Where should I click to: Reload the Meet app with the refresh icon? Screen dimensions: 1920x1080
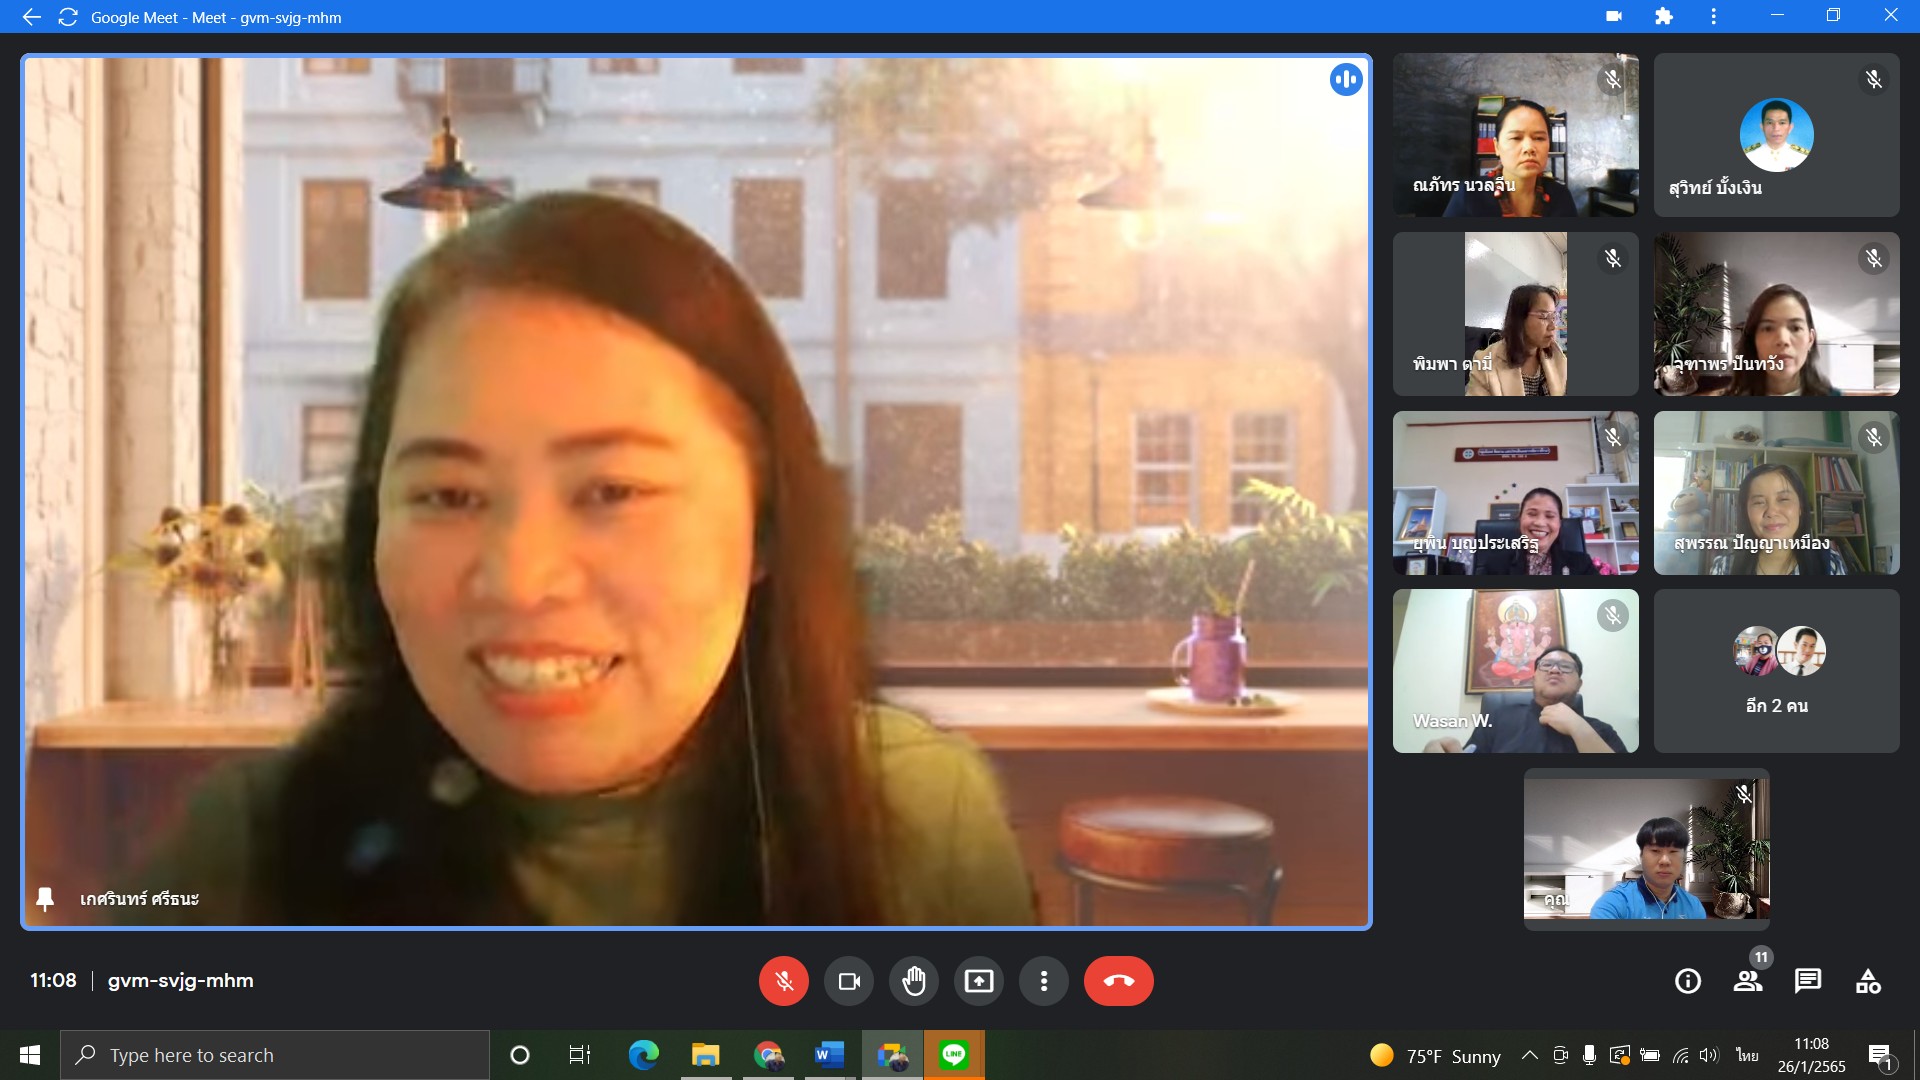68,17
